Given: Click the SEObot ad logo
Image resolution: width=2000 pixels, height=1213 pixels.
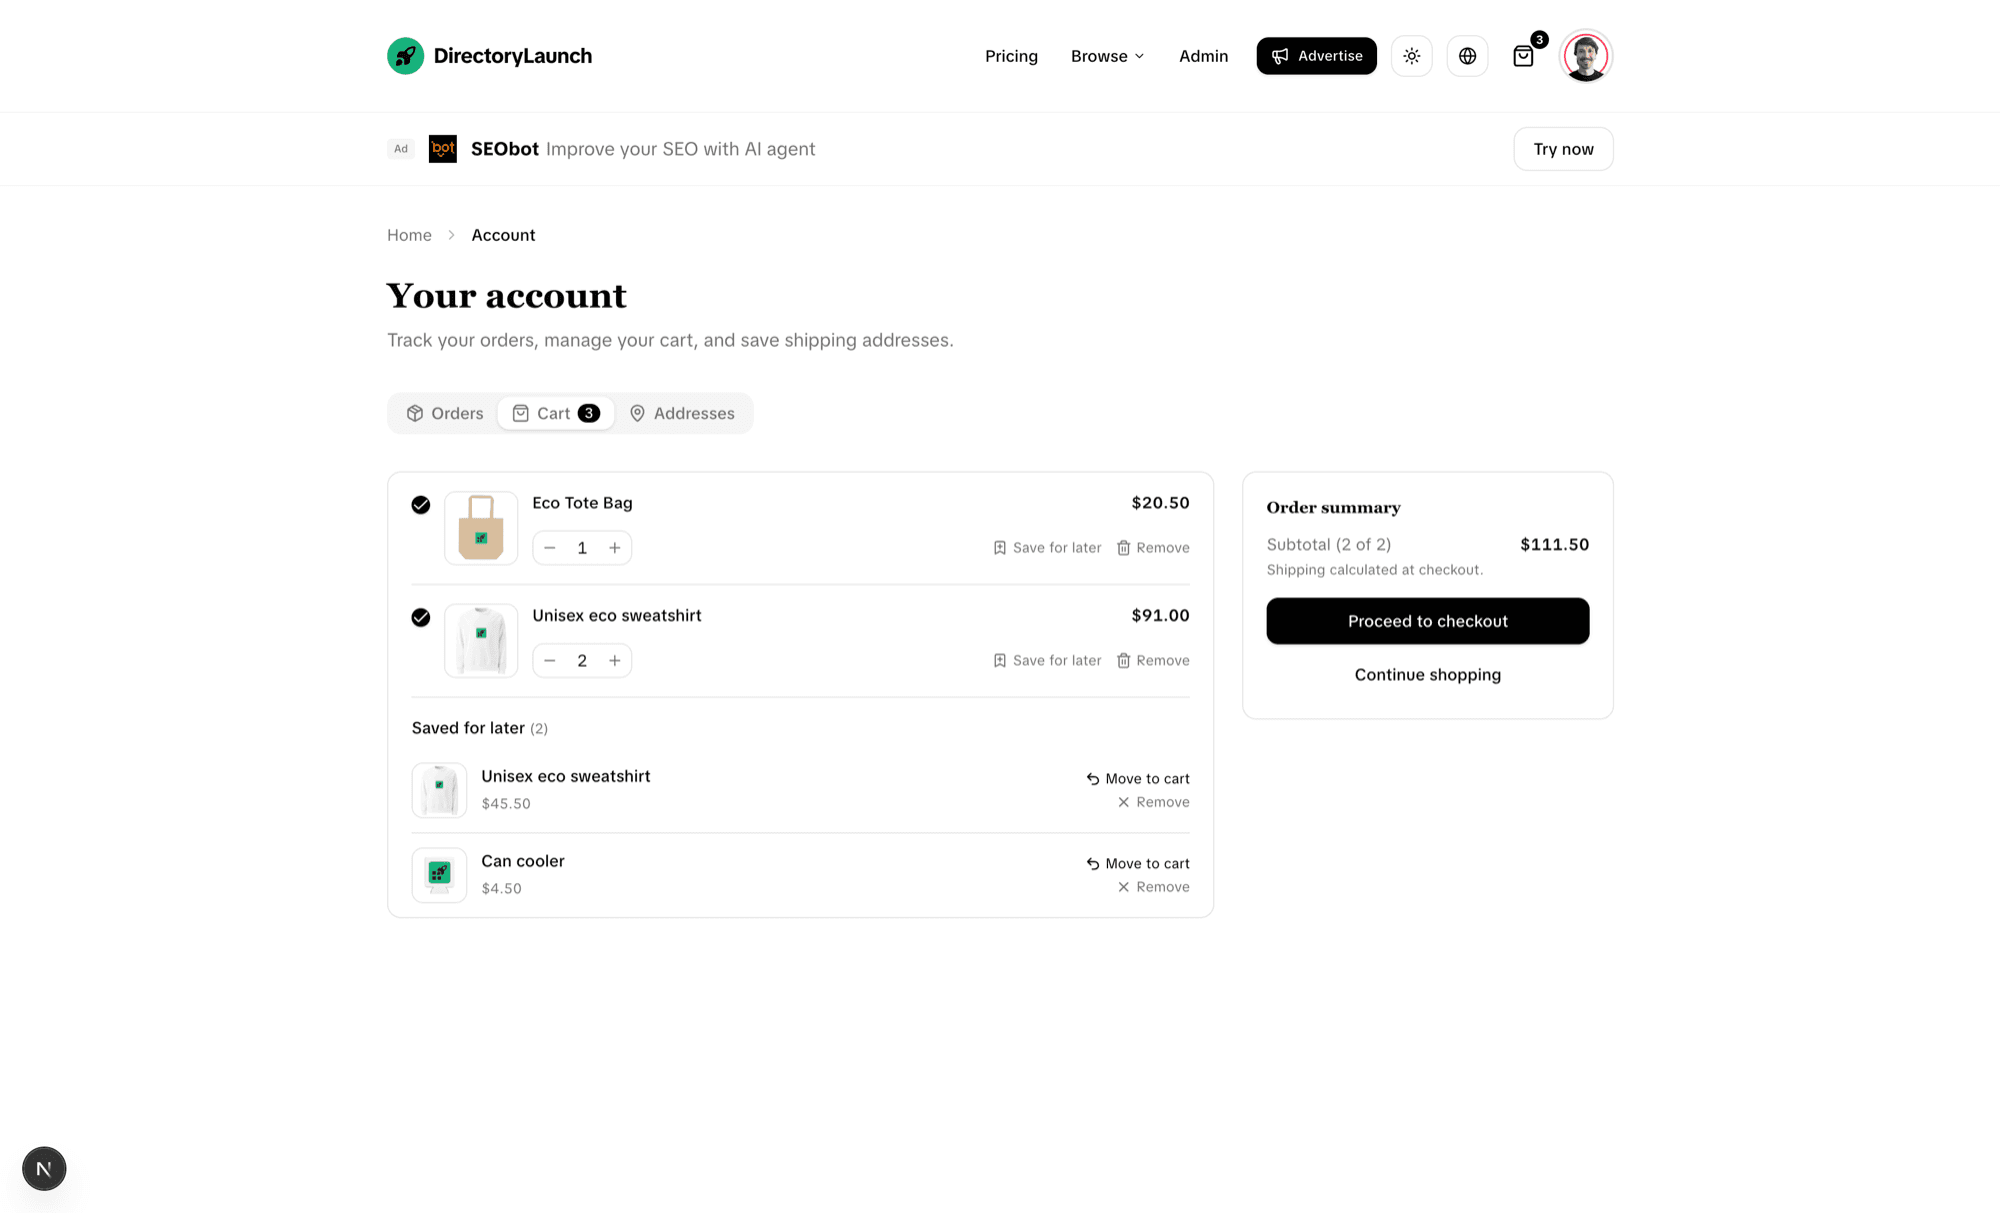Looking at the screenshot, I should (442, 149).
